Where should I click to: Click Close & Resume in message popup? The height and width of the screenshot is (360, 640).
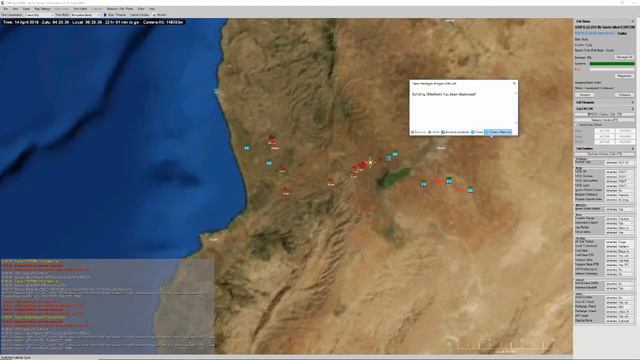(498, 132)
